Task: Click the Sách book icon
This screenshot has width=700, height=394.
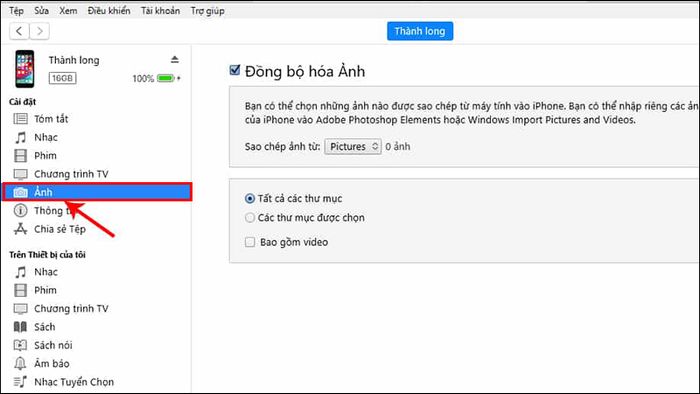Action: [x=21, y=327]
